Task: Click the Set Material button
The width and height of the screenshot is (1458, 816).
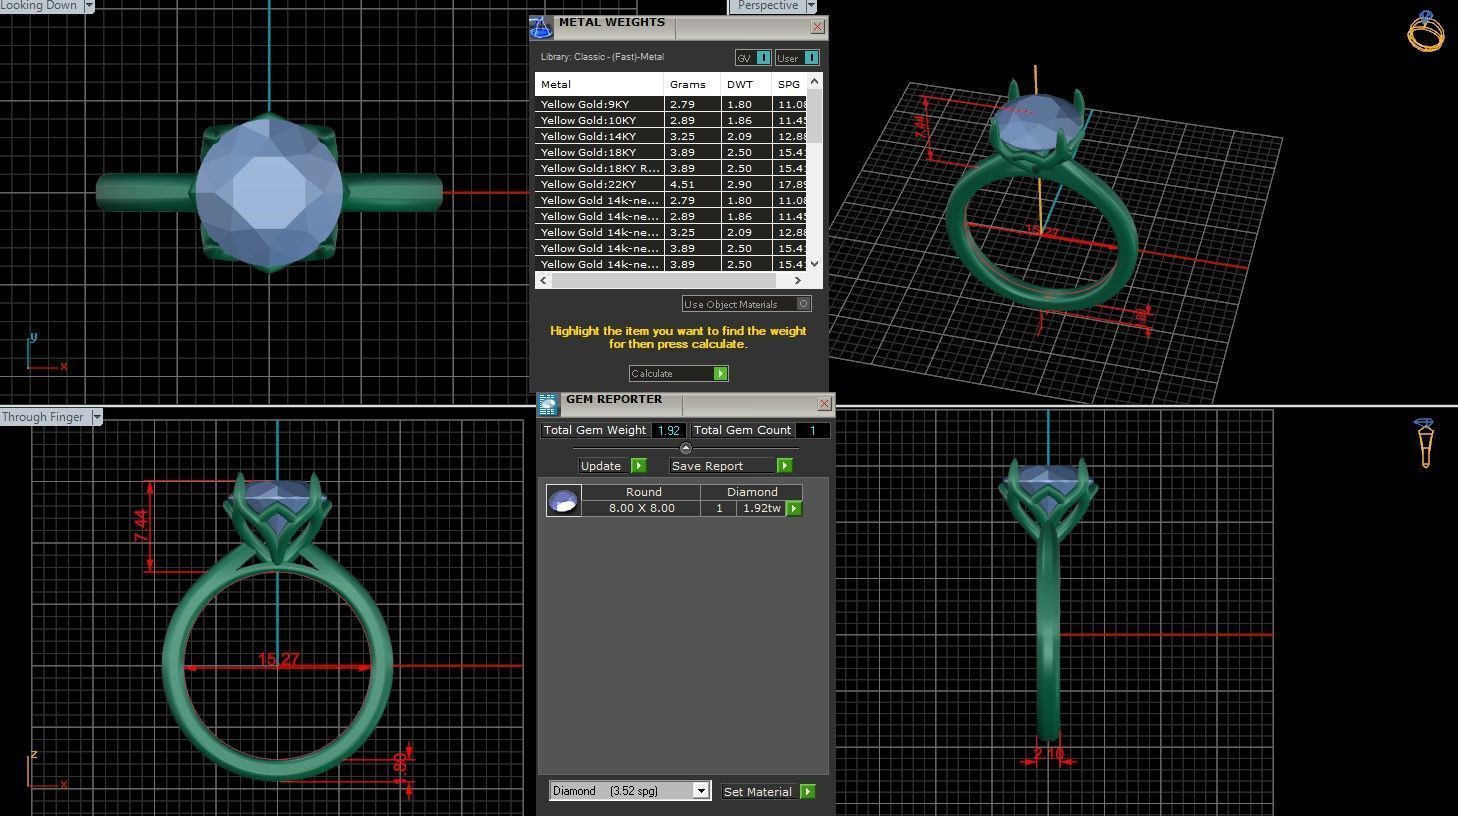Action: 768,791
